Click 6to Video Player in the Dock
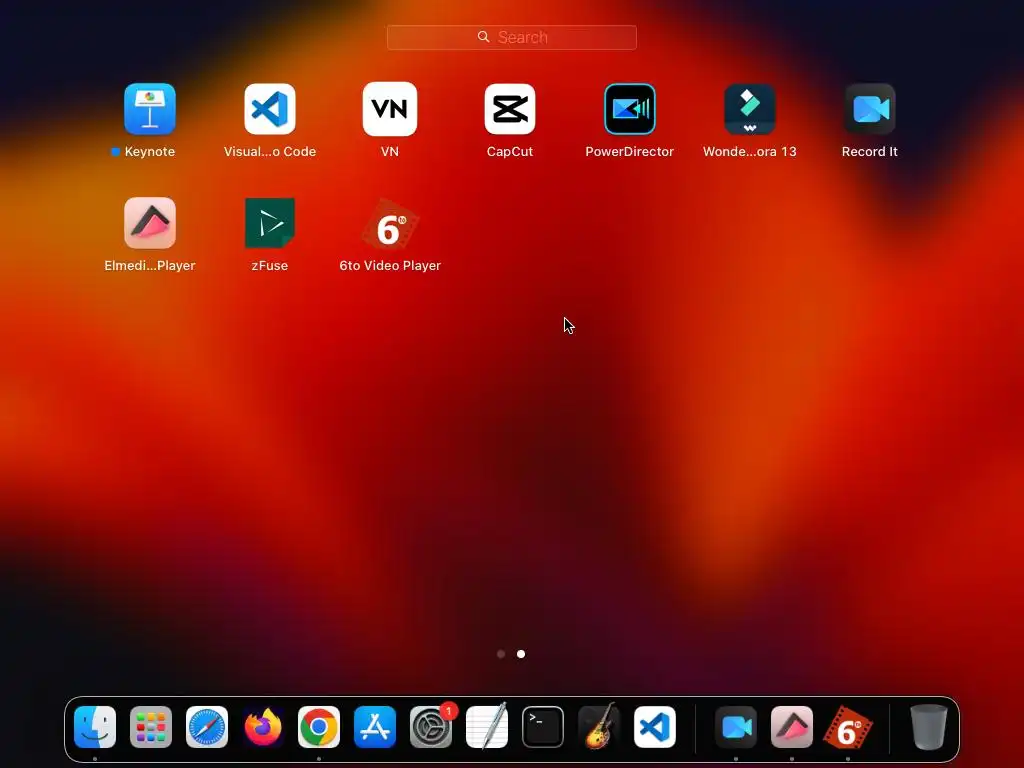1024x768 pixels. coord(848,727)
